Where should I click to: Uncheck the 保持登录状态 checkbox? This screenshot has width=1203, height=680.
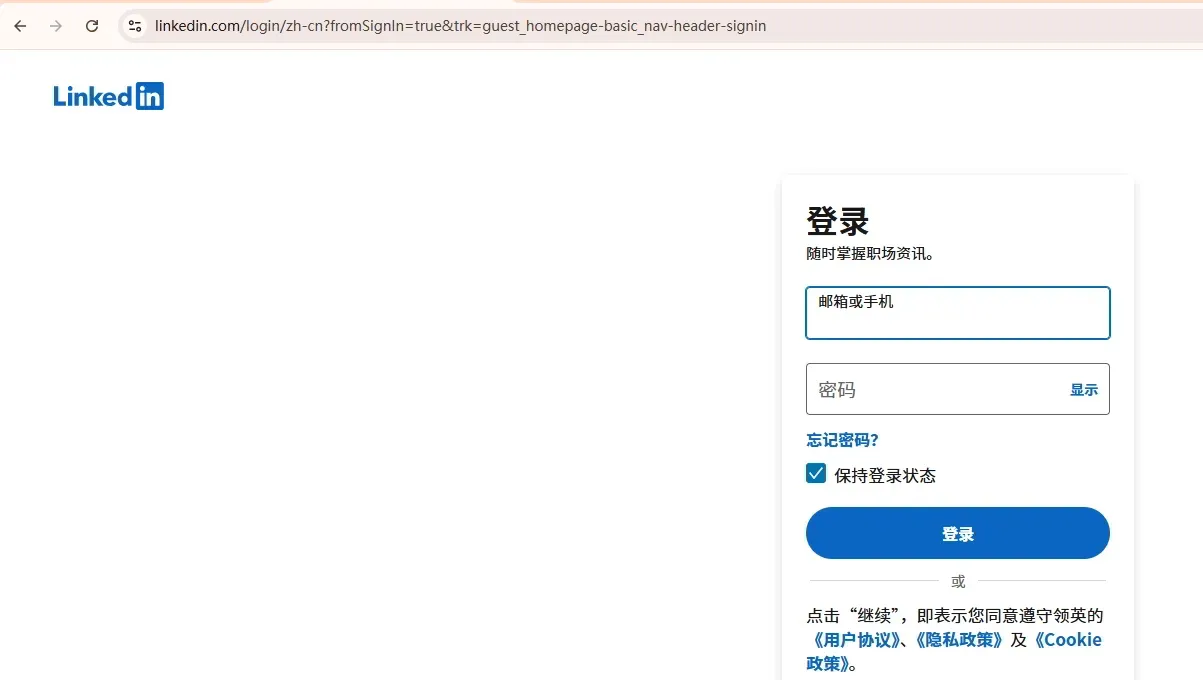pyautogui.click(x=816, y=473)
